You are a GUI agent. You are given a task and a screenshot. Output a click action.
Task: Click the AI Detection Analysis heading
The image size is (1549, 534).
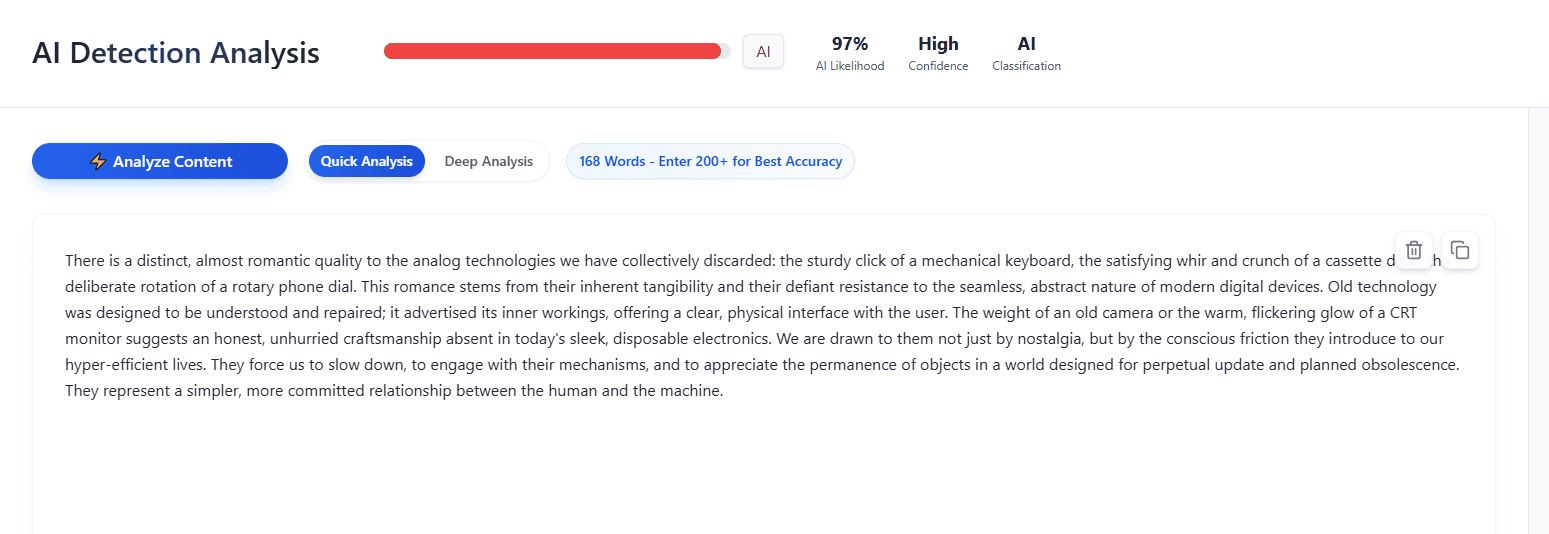pyautogui.click(x=176, y=53)
